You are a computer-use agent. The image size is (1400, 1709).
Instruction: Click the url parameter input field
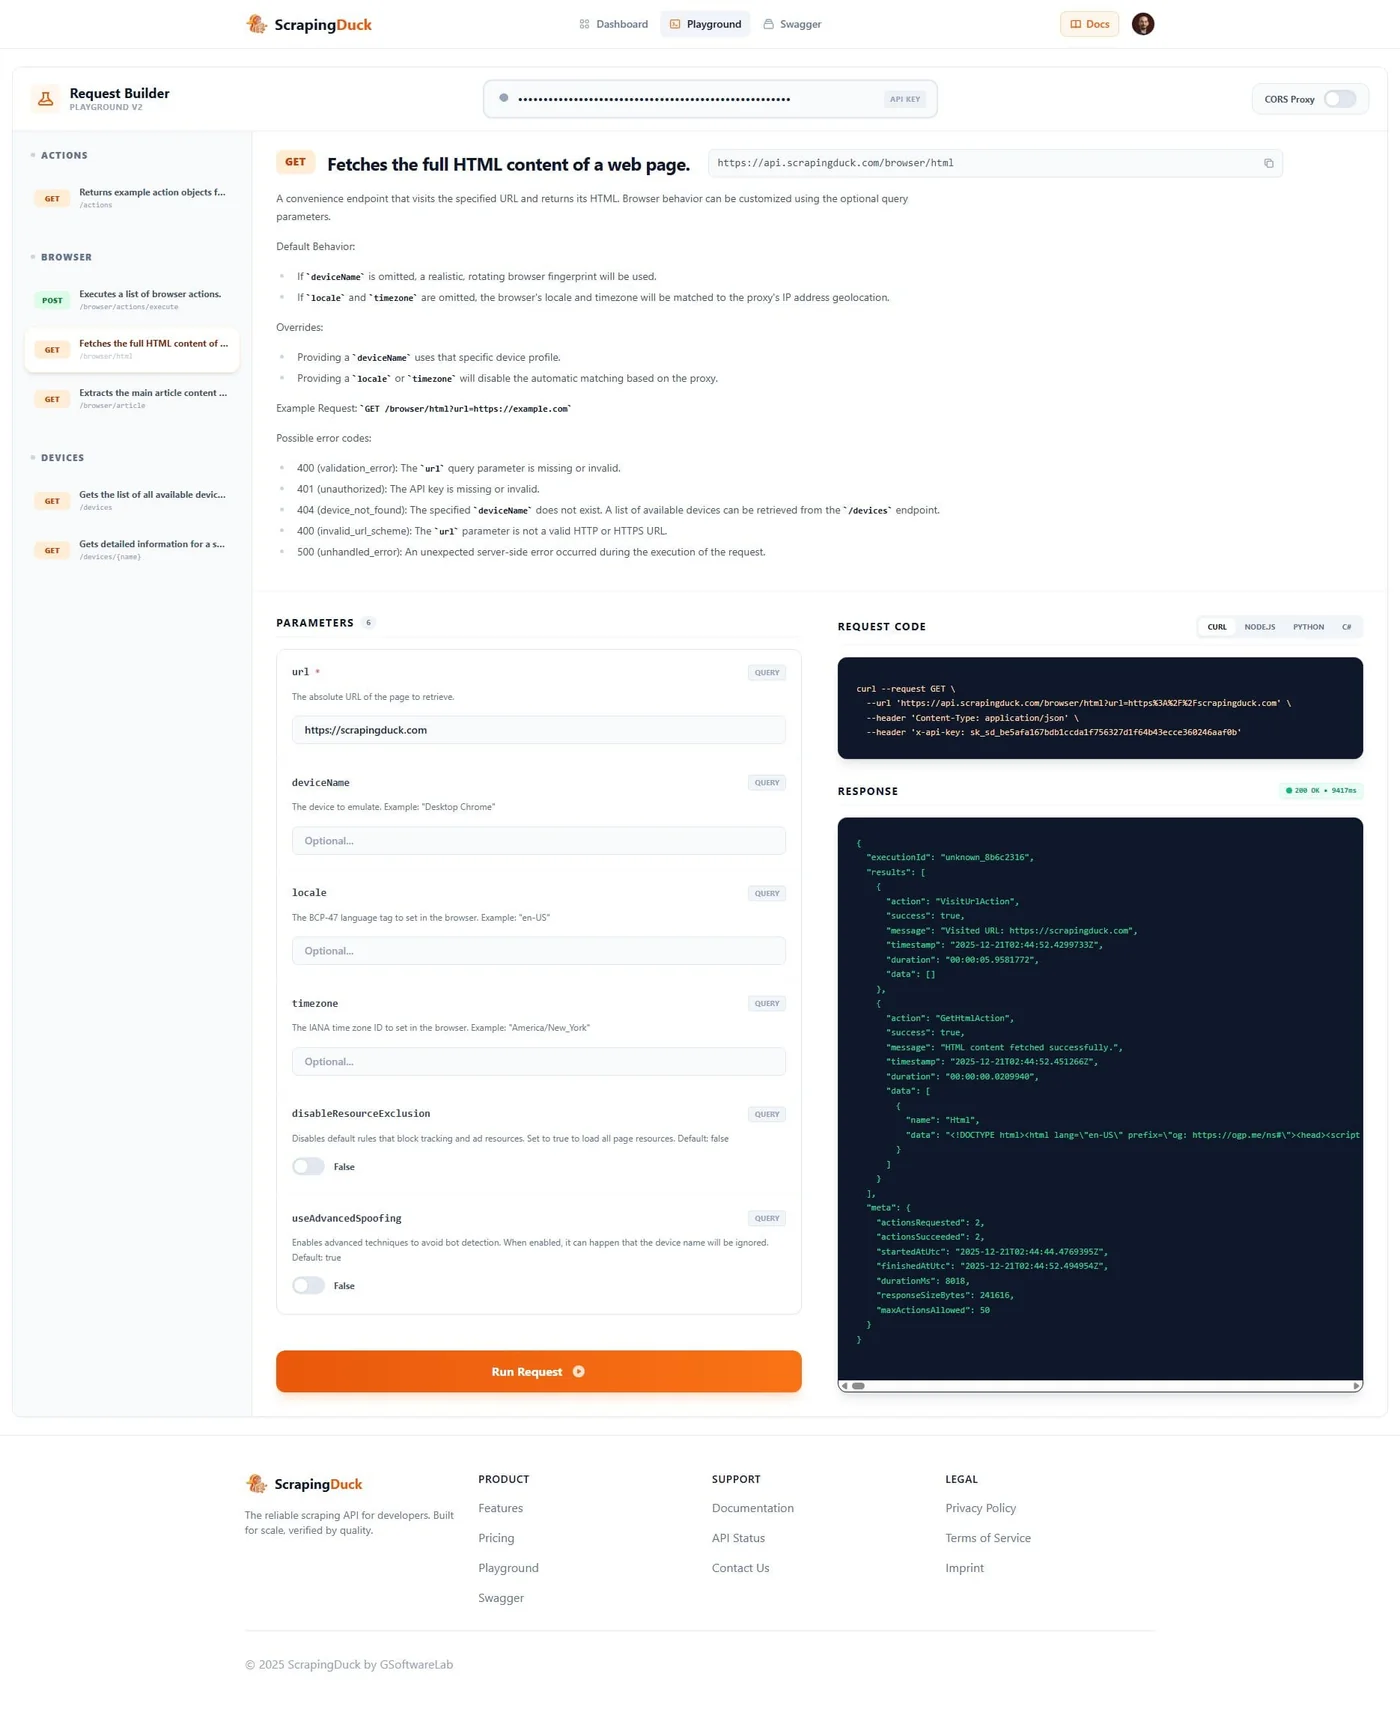pyautogui.click(x=538, y=730)
